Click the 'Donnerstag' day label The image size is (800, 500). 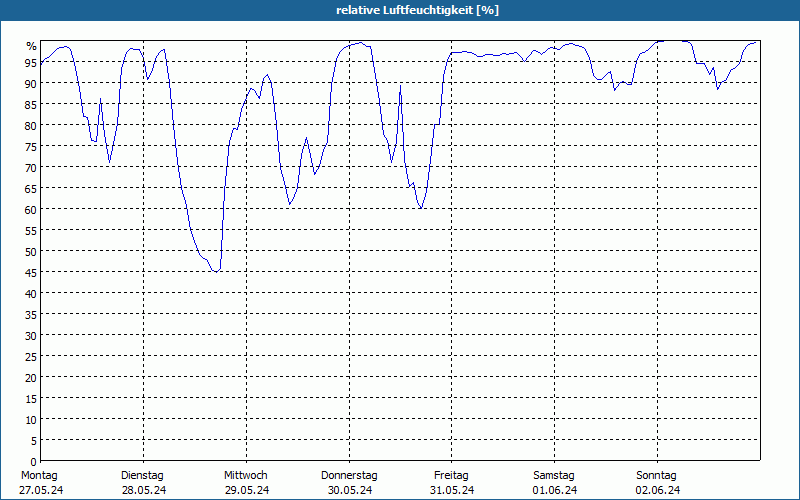(x=349, y=475)
